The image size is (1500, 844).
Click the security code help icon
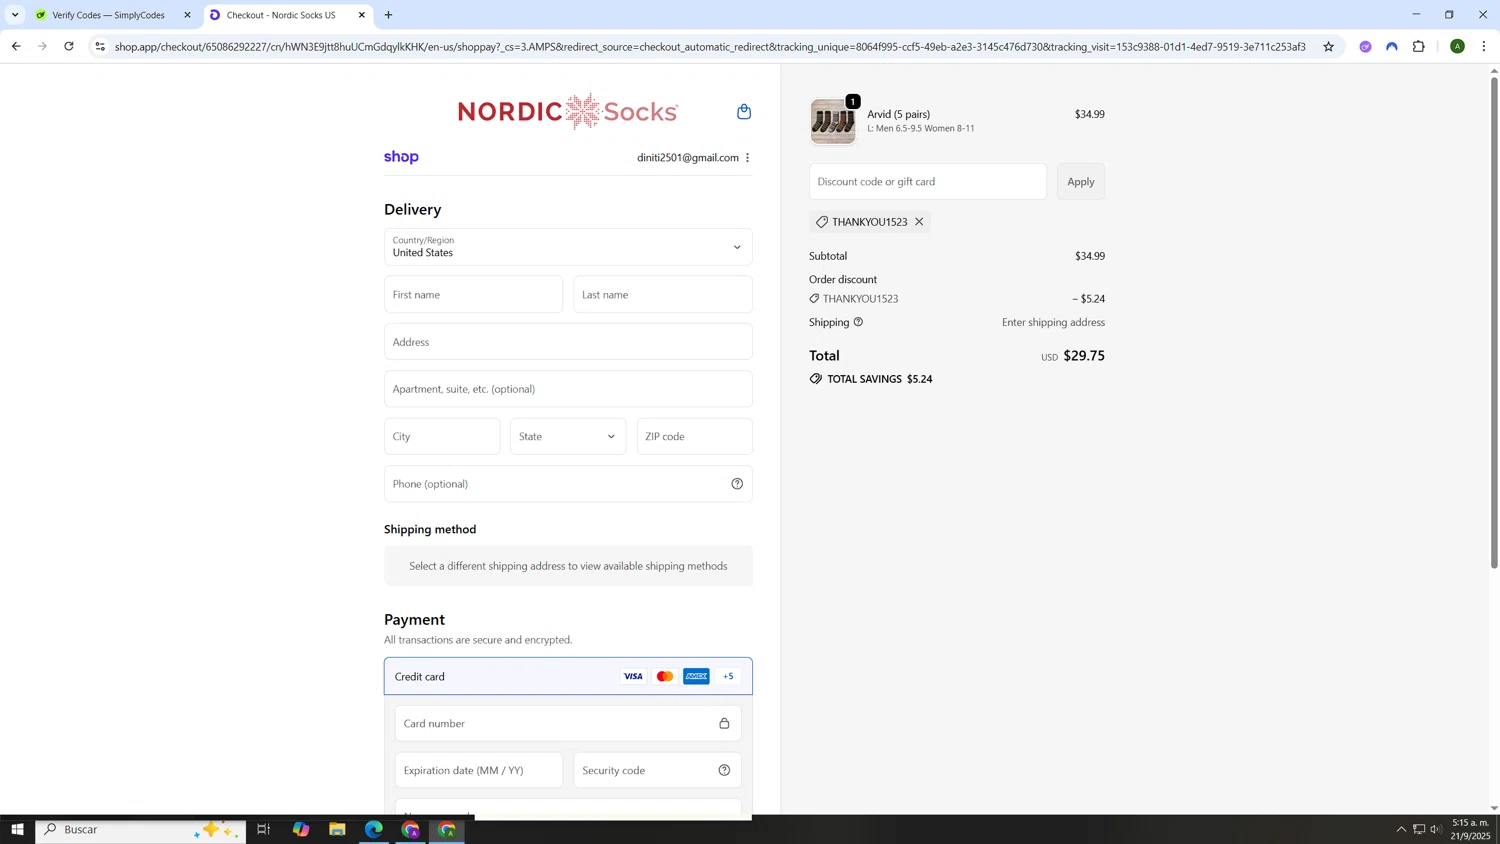coord(724,770)
